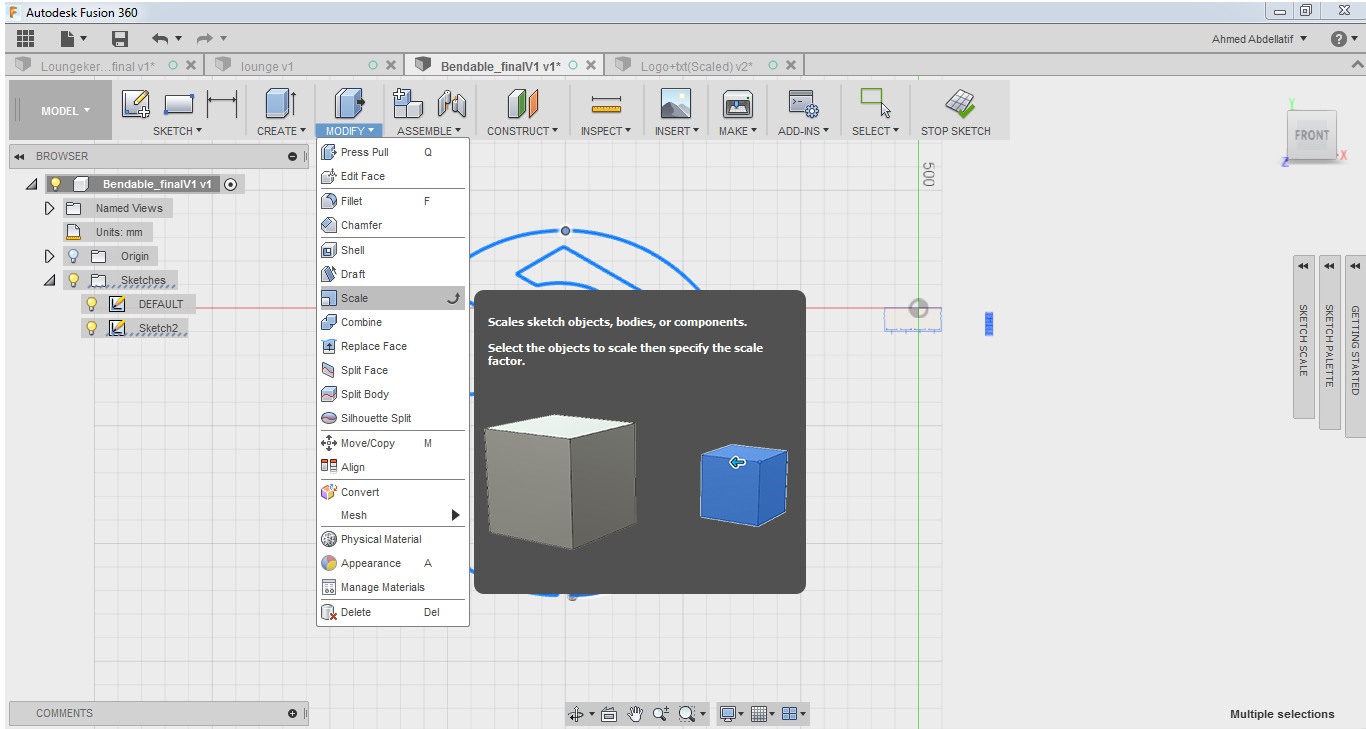Viewport: 1366px width, 729px height.
Task: Expand the COMMENTS panel plus button
Action: [x=292, y=714]
